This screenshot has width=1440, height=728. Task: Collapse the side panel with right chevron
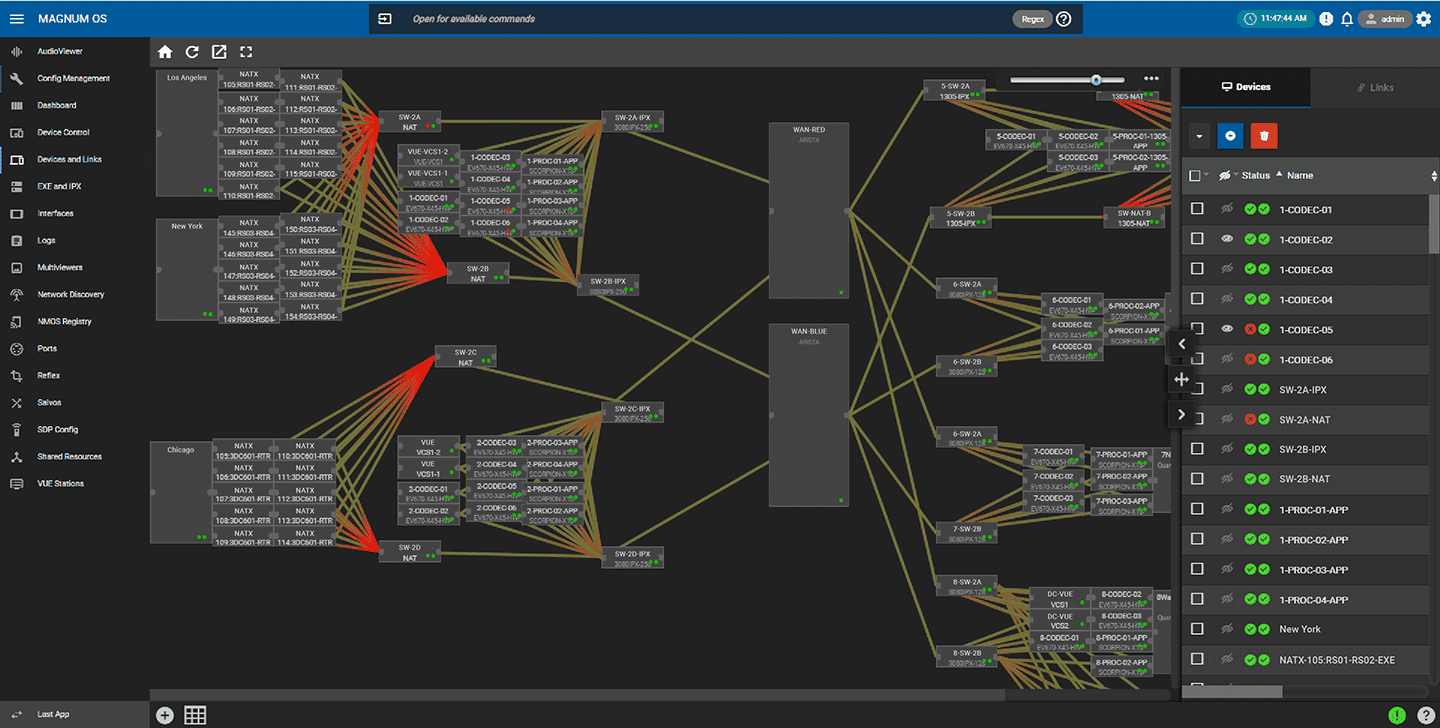(x=1181, y=414)
